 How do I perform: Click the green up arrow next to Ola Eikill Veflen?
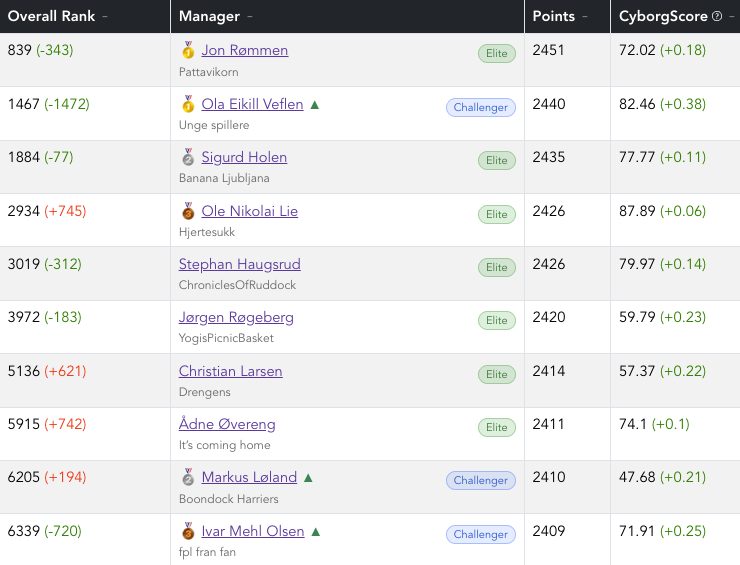pos(315,104)
